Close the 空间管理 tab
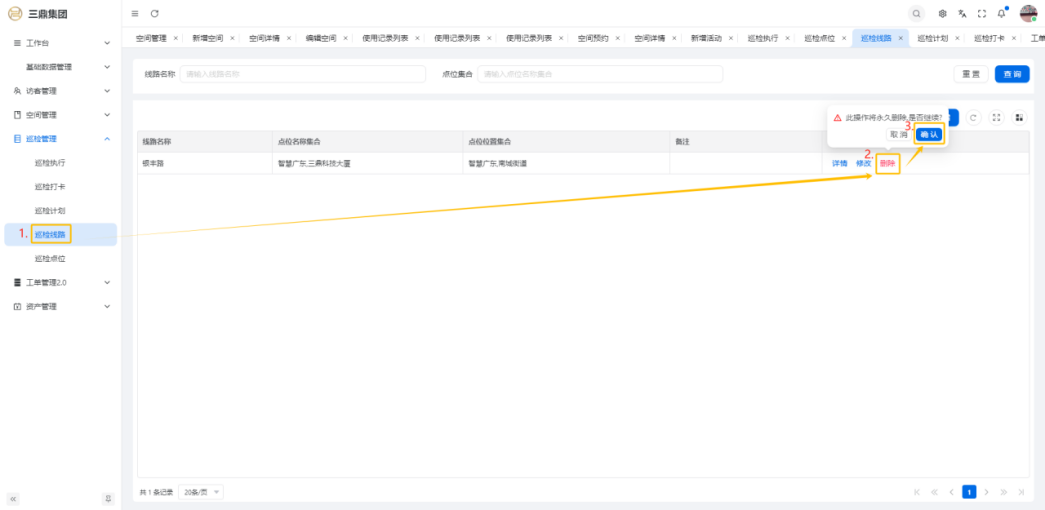 176,38
